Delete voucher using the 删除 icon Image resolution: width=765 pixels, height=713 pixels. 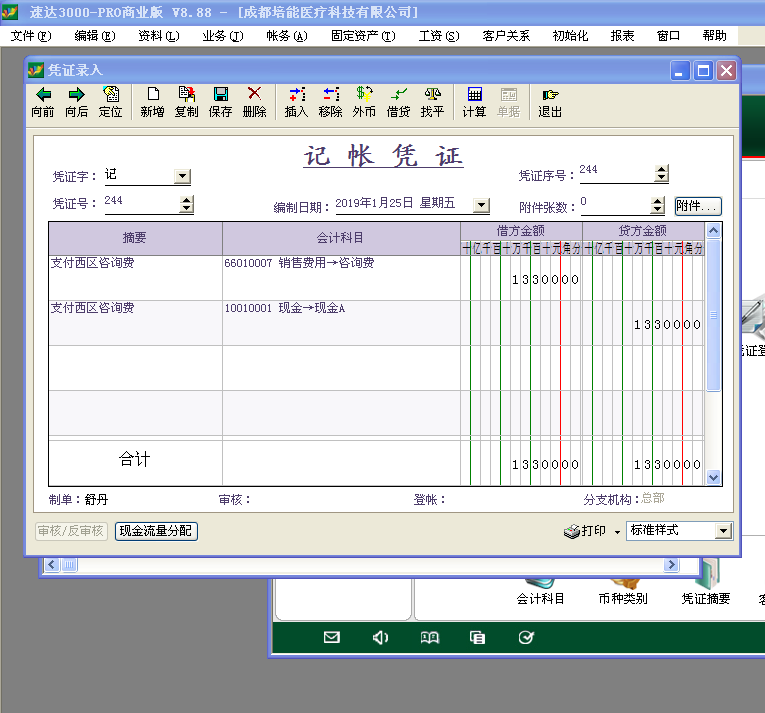tap(254, 102)
